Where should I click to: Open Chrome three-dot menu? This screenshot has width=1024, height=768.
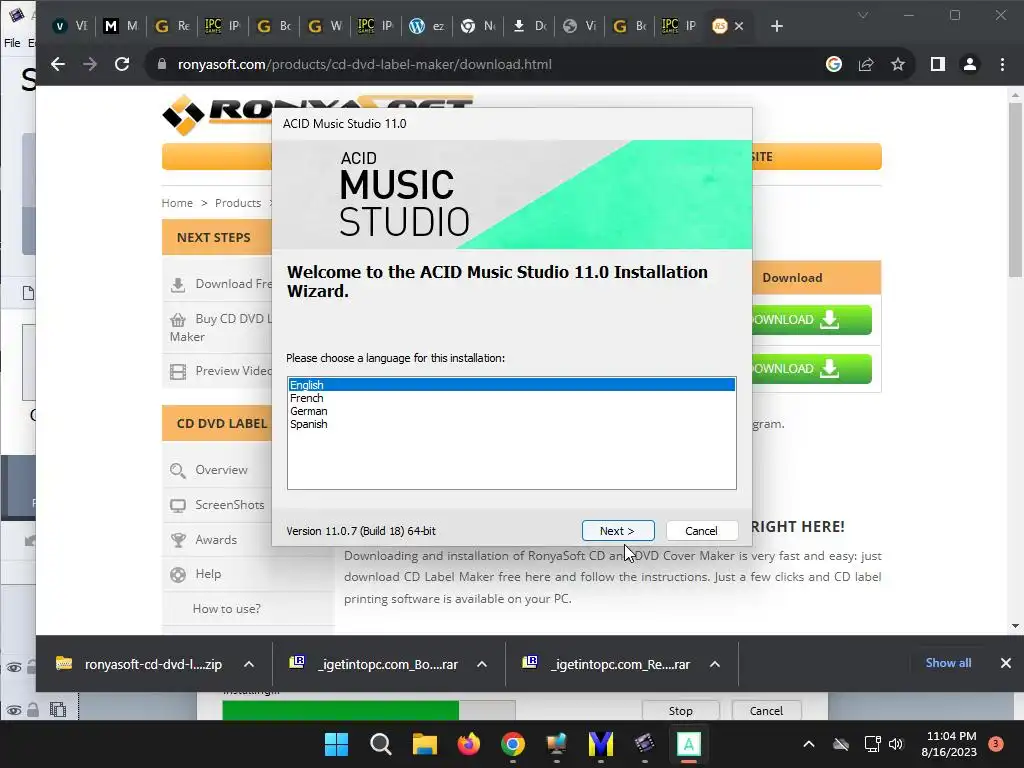point(1002,64)
